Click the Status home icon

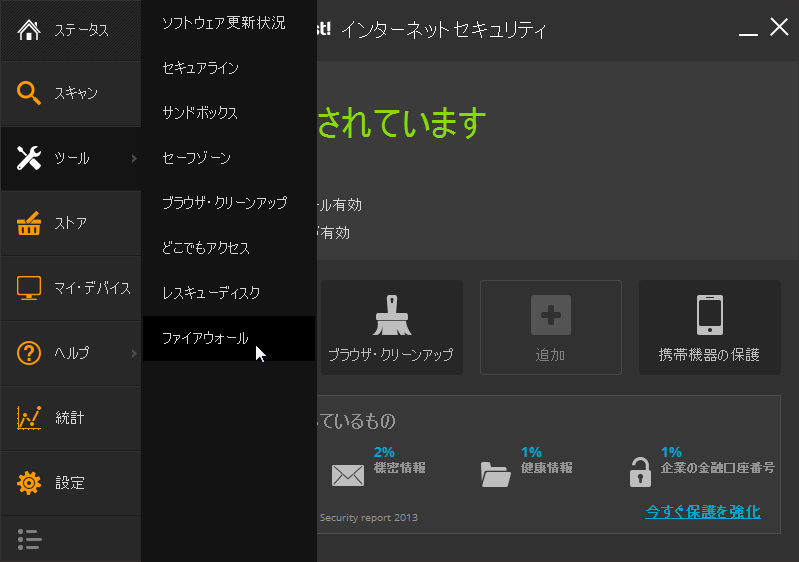(29, 29)
